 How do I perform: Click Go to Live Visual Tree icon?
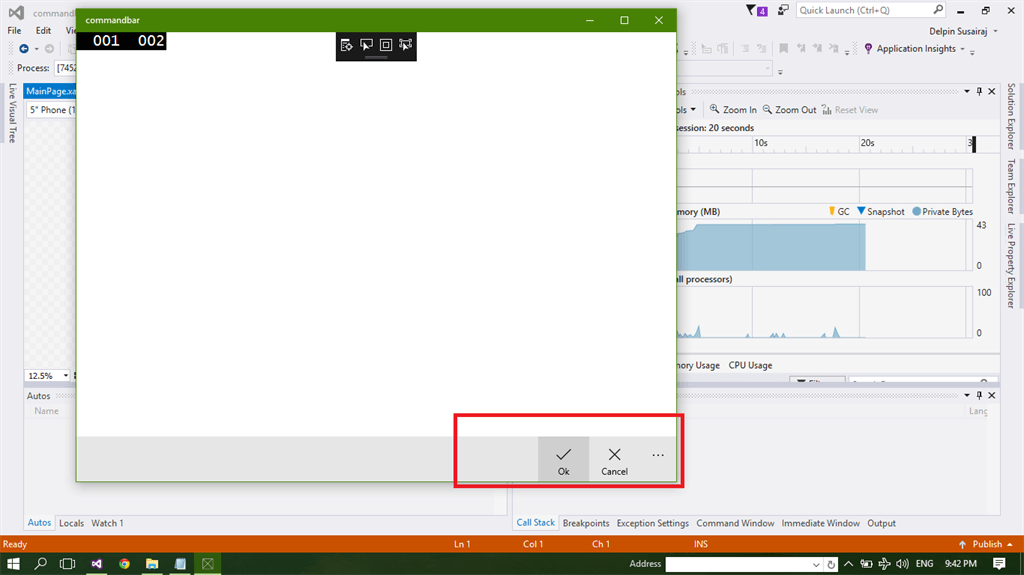click(x=346, y=45)
